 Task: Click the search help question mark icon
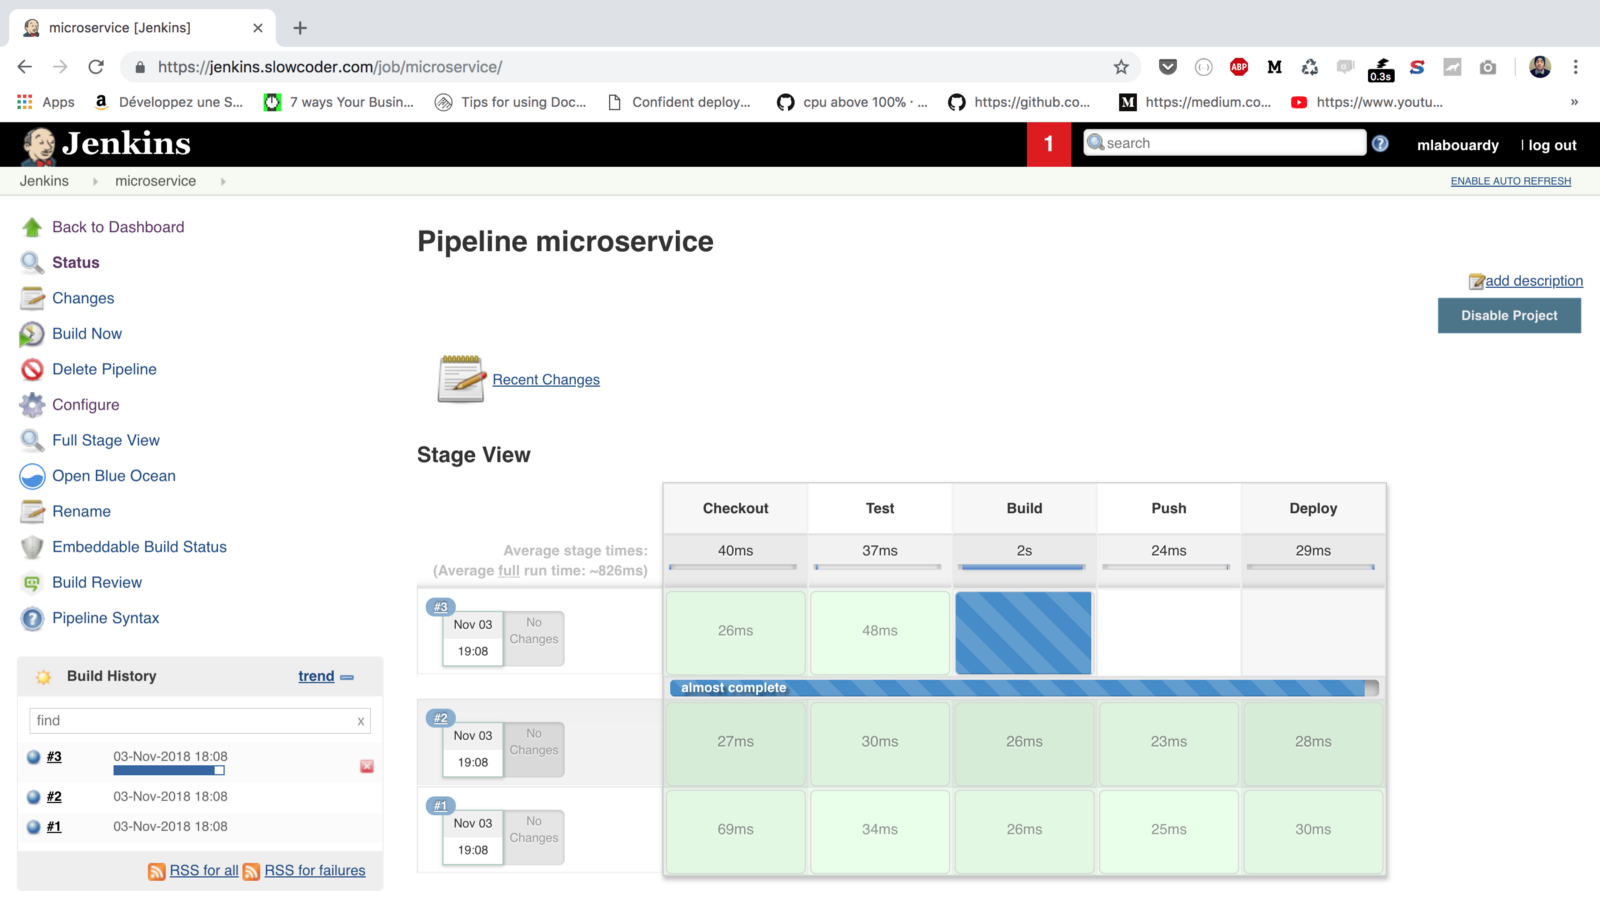1380,144
